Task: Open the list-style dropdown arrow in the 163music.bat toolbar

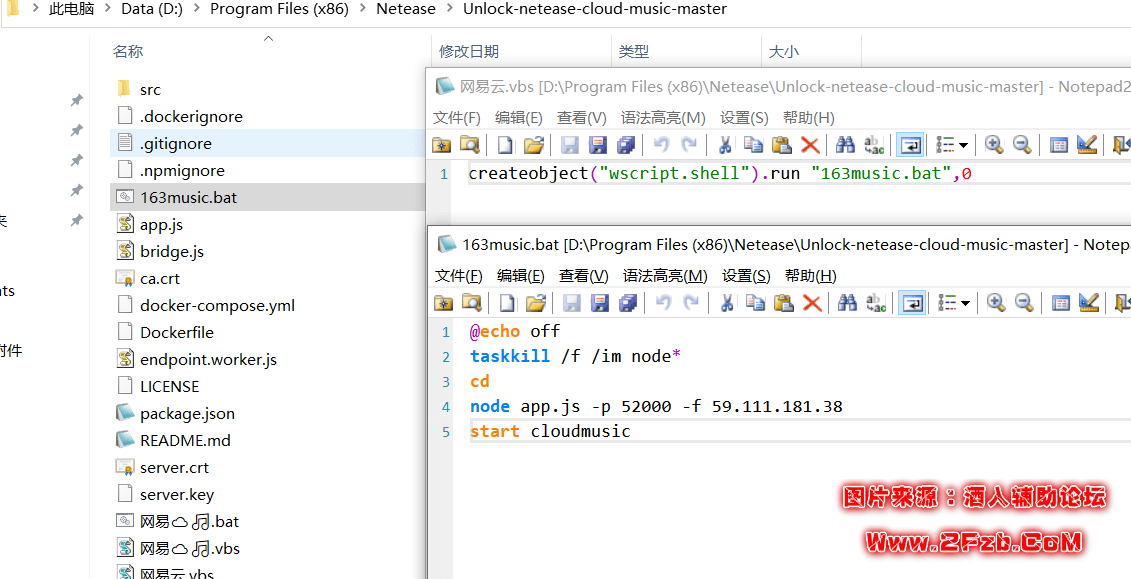Action: click(x=966, y=303)
